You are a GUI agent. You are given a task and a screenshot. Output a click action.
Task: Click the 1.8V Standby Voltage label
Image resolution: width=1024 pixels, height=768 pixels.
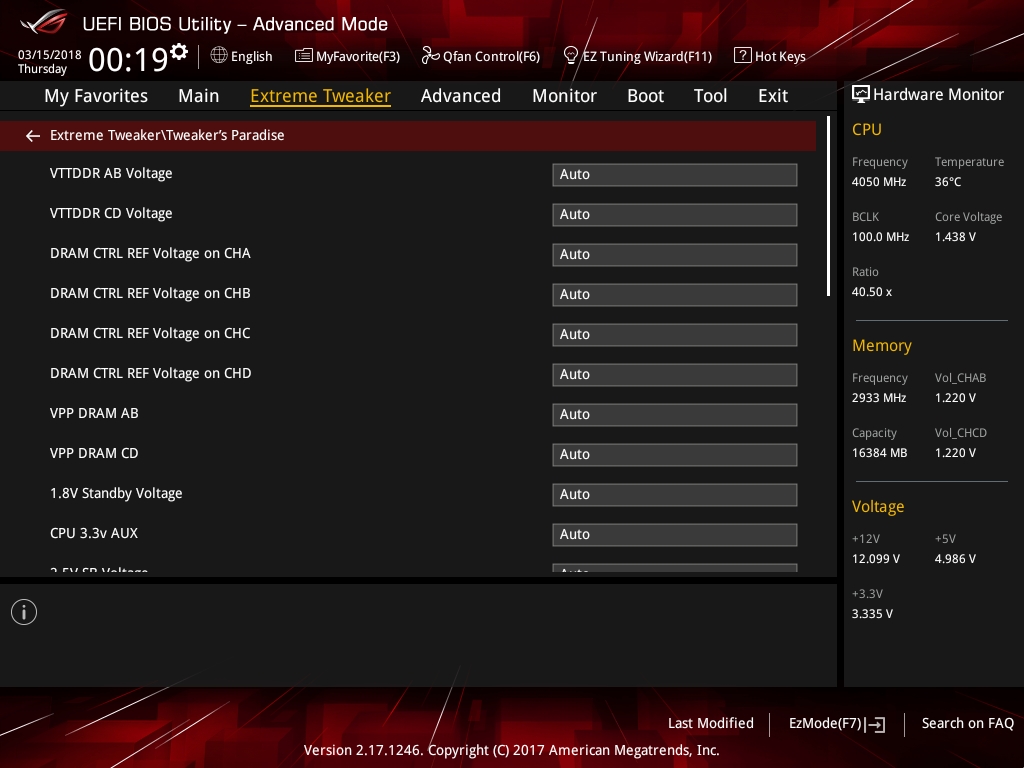(116, 494)
